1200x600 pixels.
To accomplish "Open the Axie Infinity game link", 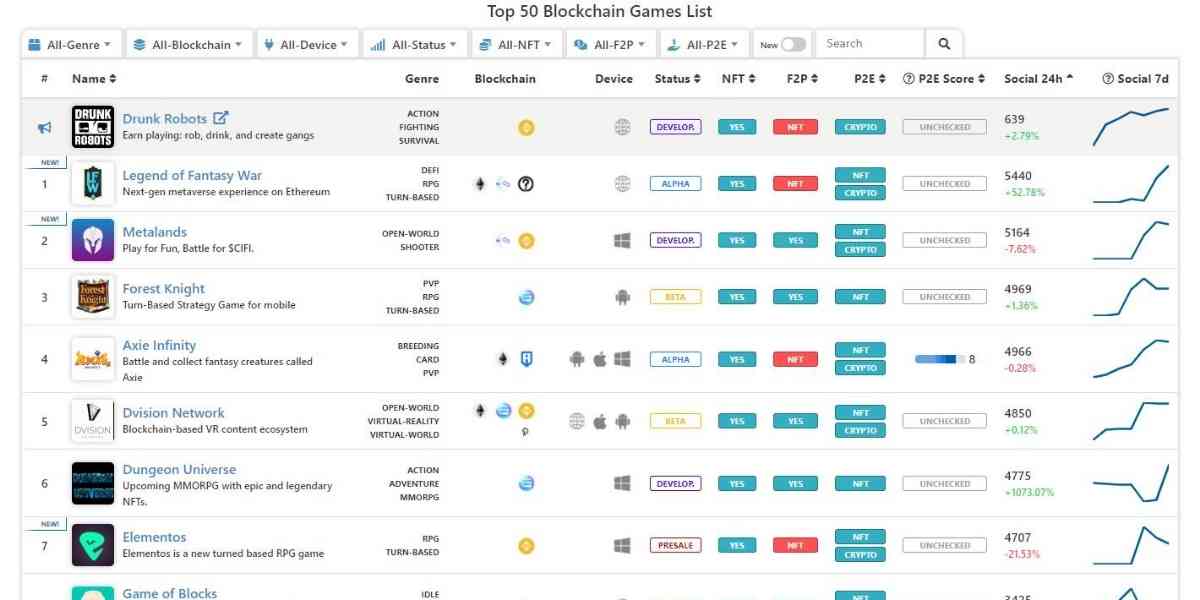I will coord(159,345).
